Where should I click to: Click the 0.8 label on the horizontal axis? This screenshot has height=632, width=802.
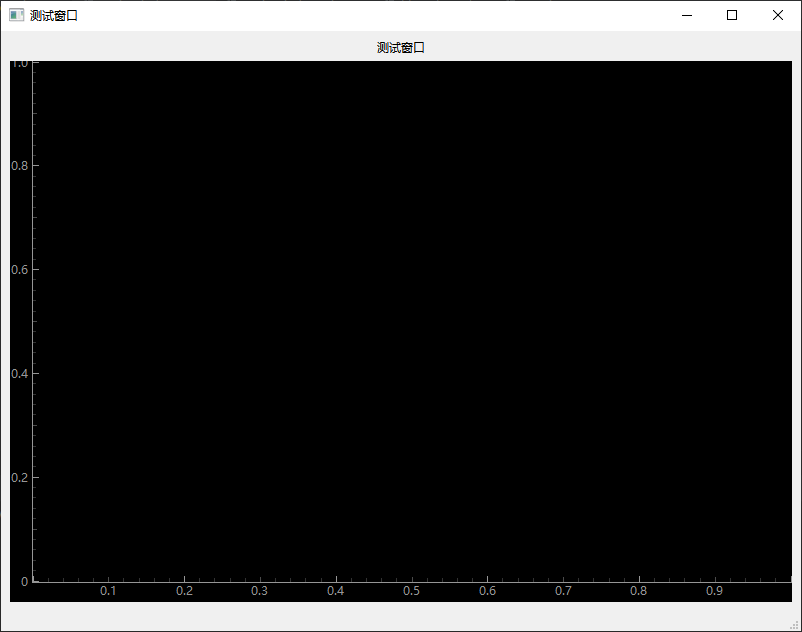tap(638, 591)
